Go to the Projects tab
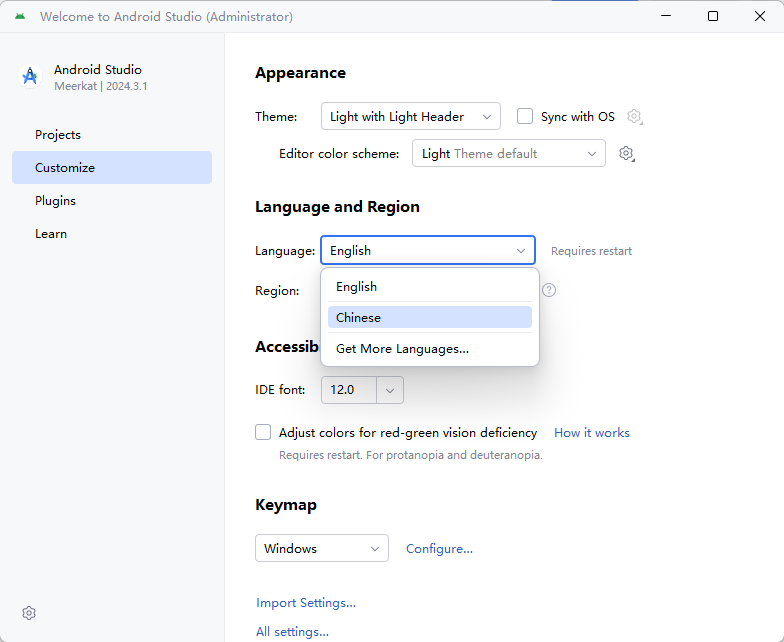 pyautogui.click(x=112, y=135)
